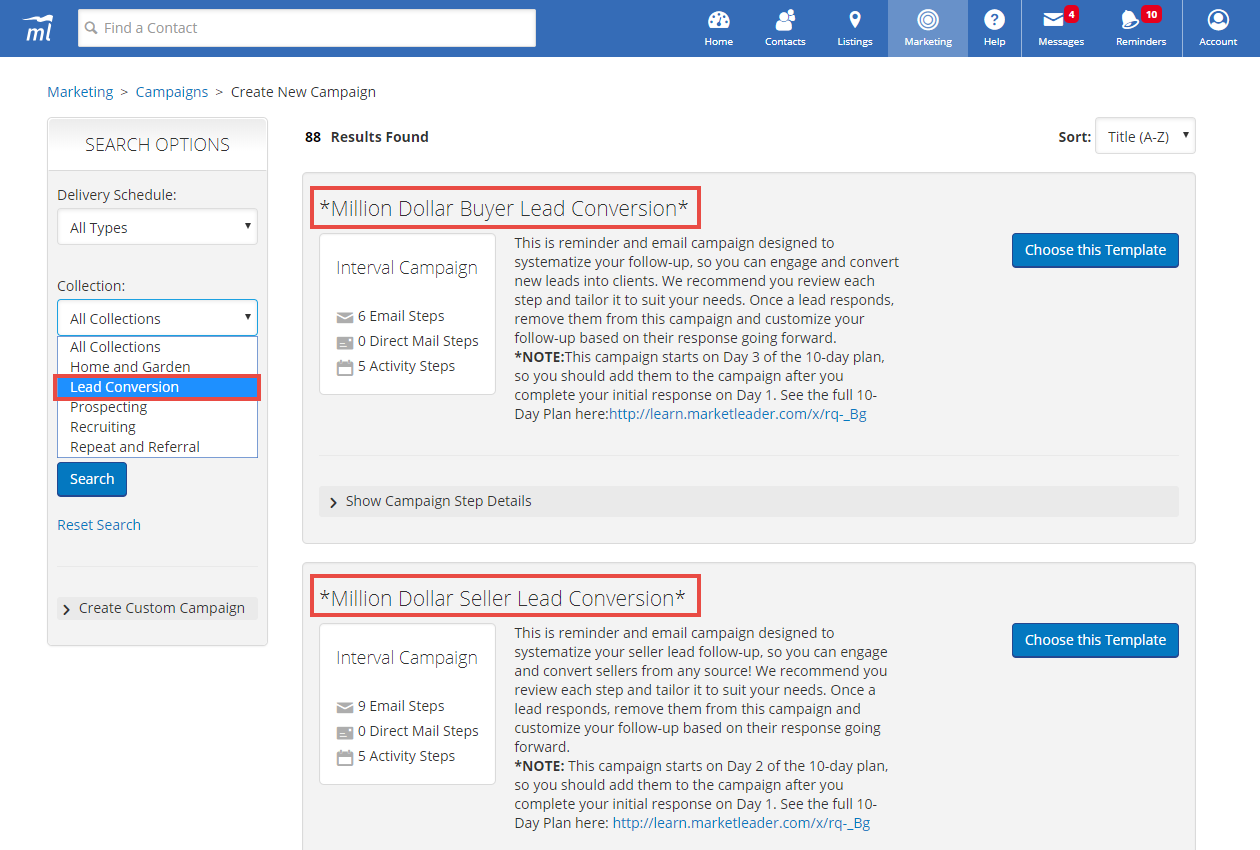Click the Million Dollar Buyer Lead Conversion title

coord(504,208)
